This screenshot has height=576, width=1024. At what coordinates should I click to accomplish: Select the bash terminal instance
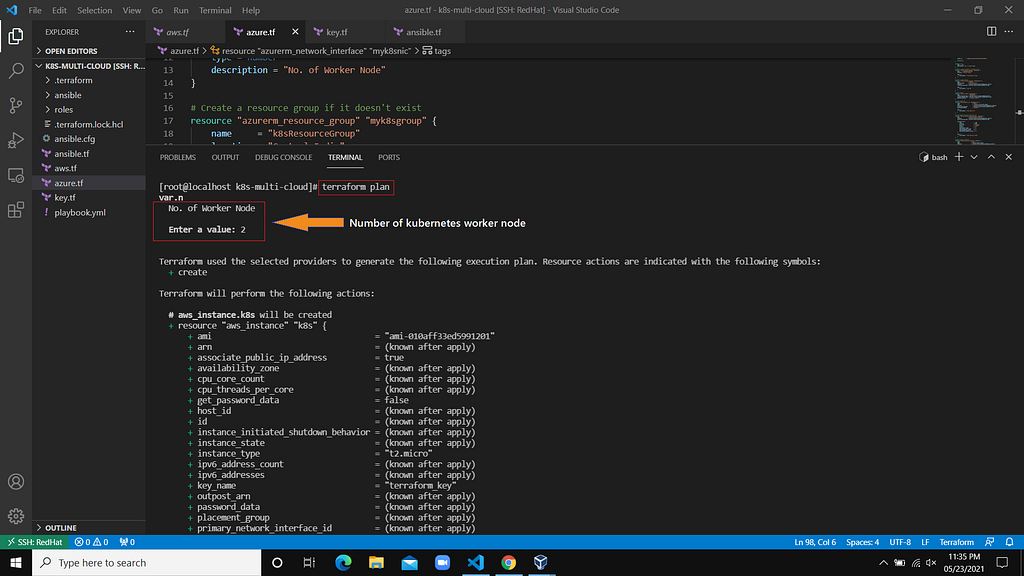tap(933, 157)
